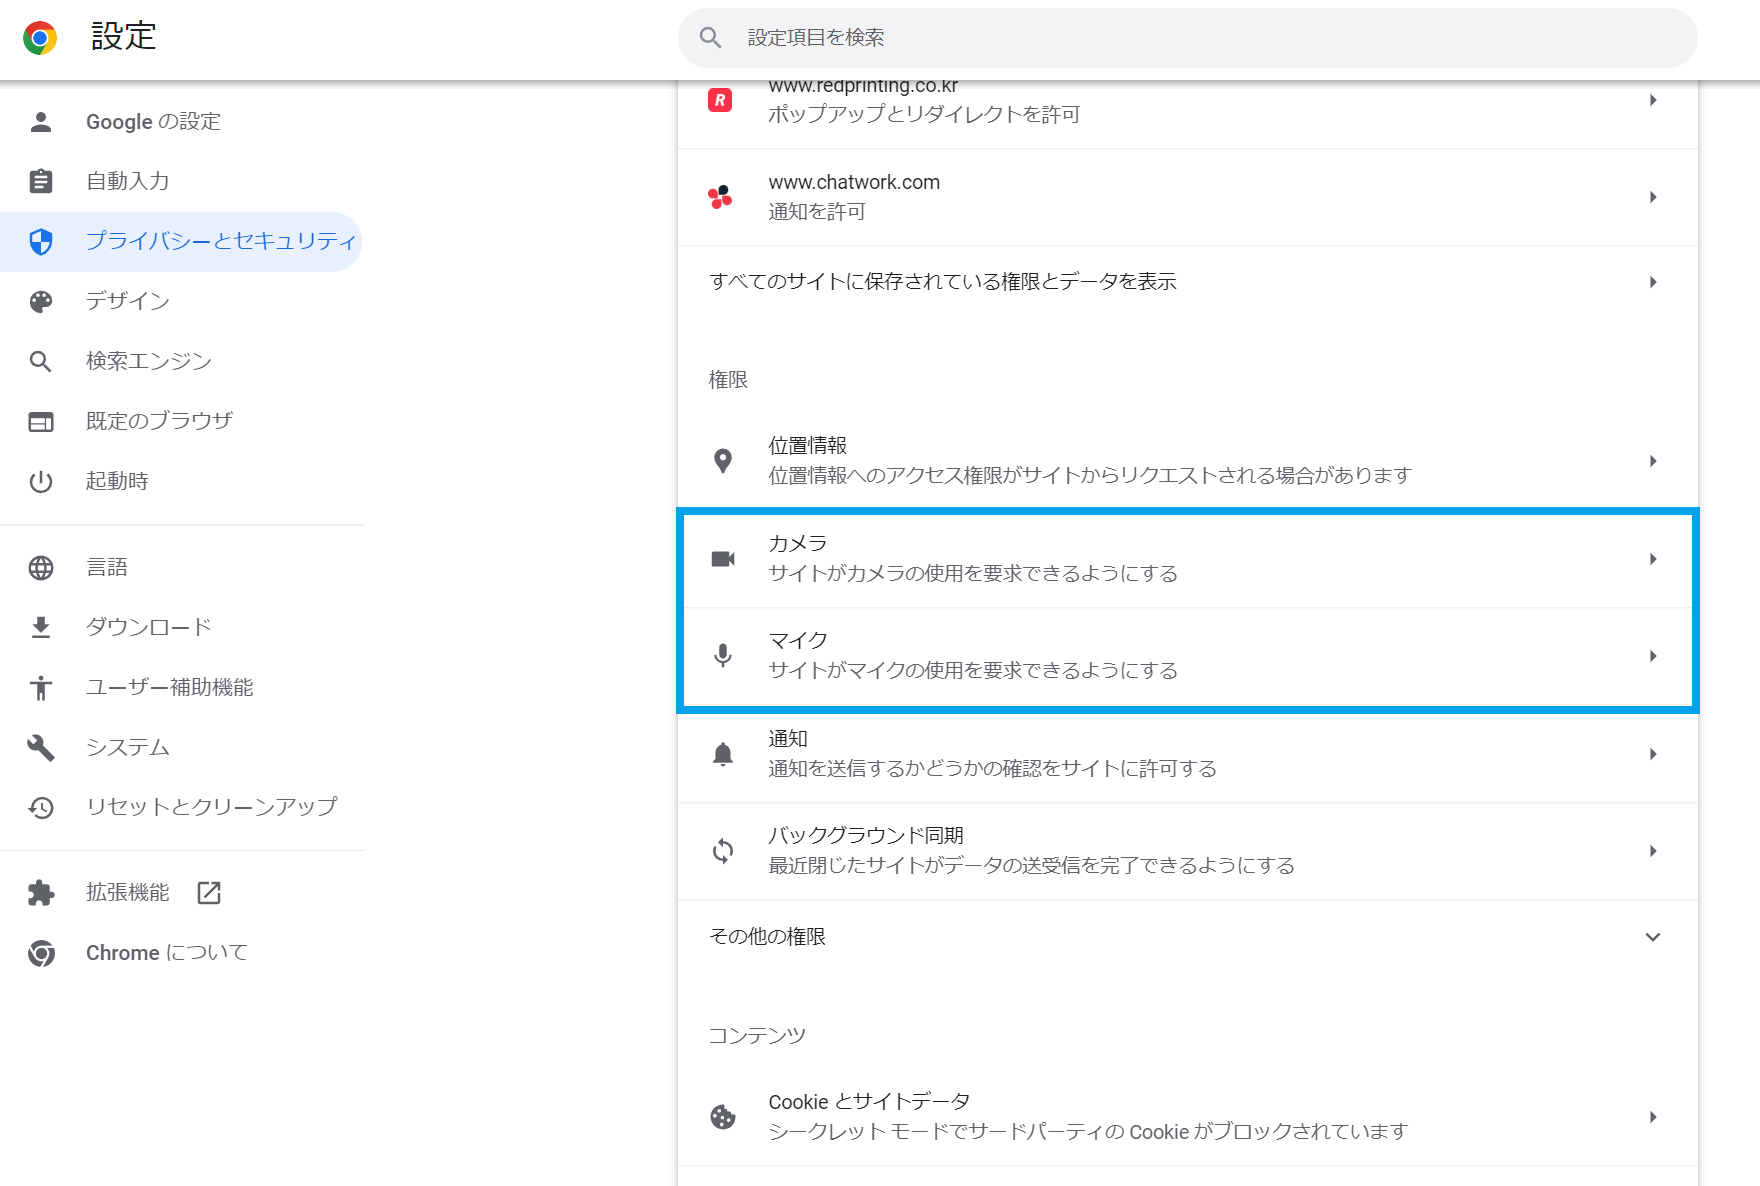Open カメラ settings via its arrow
Viewport: 1760px width, 1186px height.
[1653, 560]
